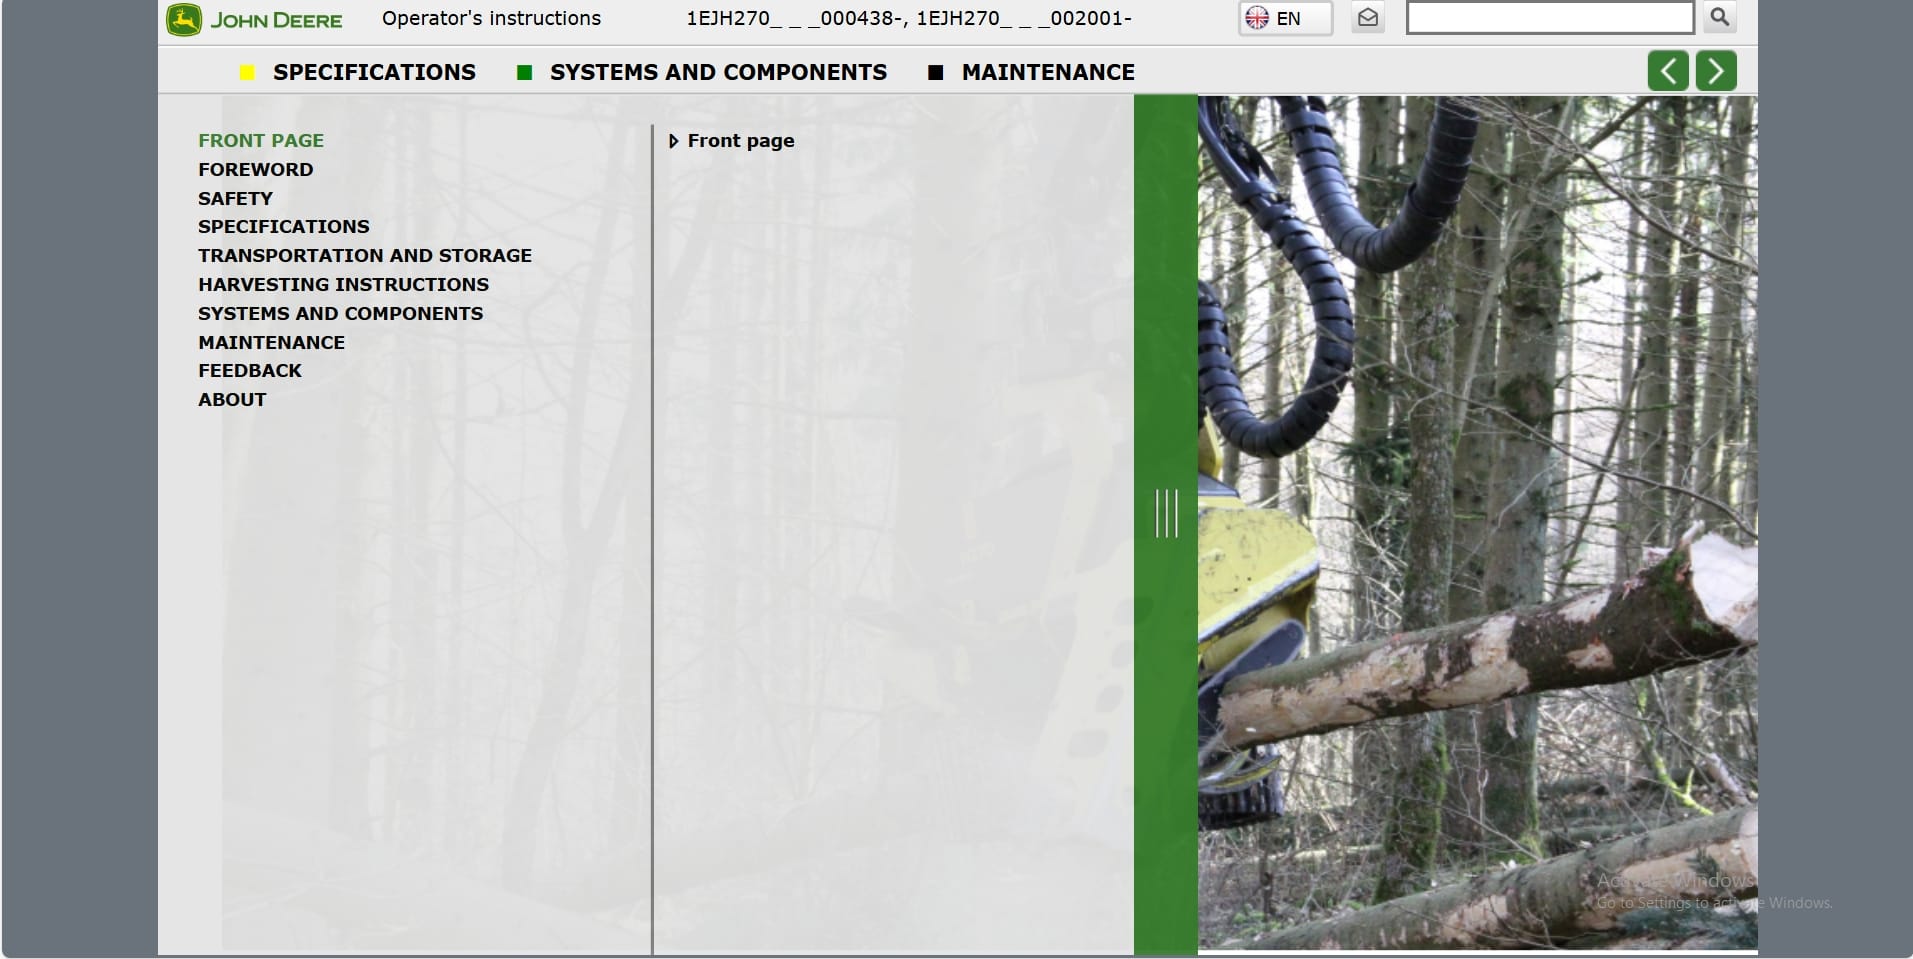Open the ABOUT section

(x=232, y=399)
